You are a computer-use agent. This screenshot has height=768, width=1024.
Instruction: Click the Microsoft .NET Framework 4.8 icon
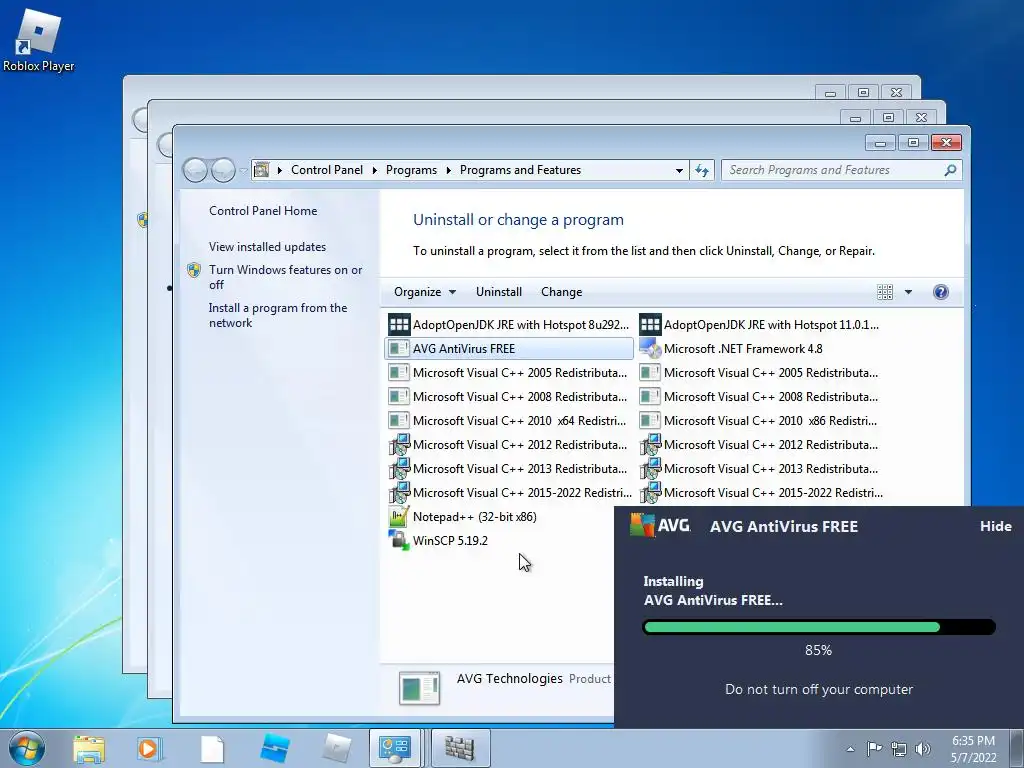[650, 349]
